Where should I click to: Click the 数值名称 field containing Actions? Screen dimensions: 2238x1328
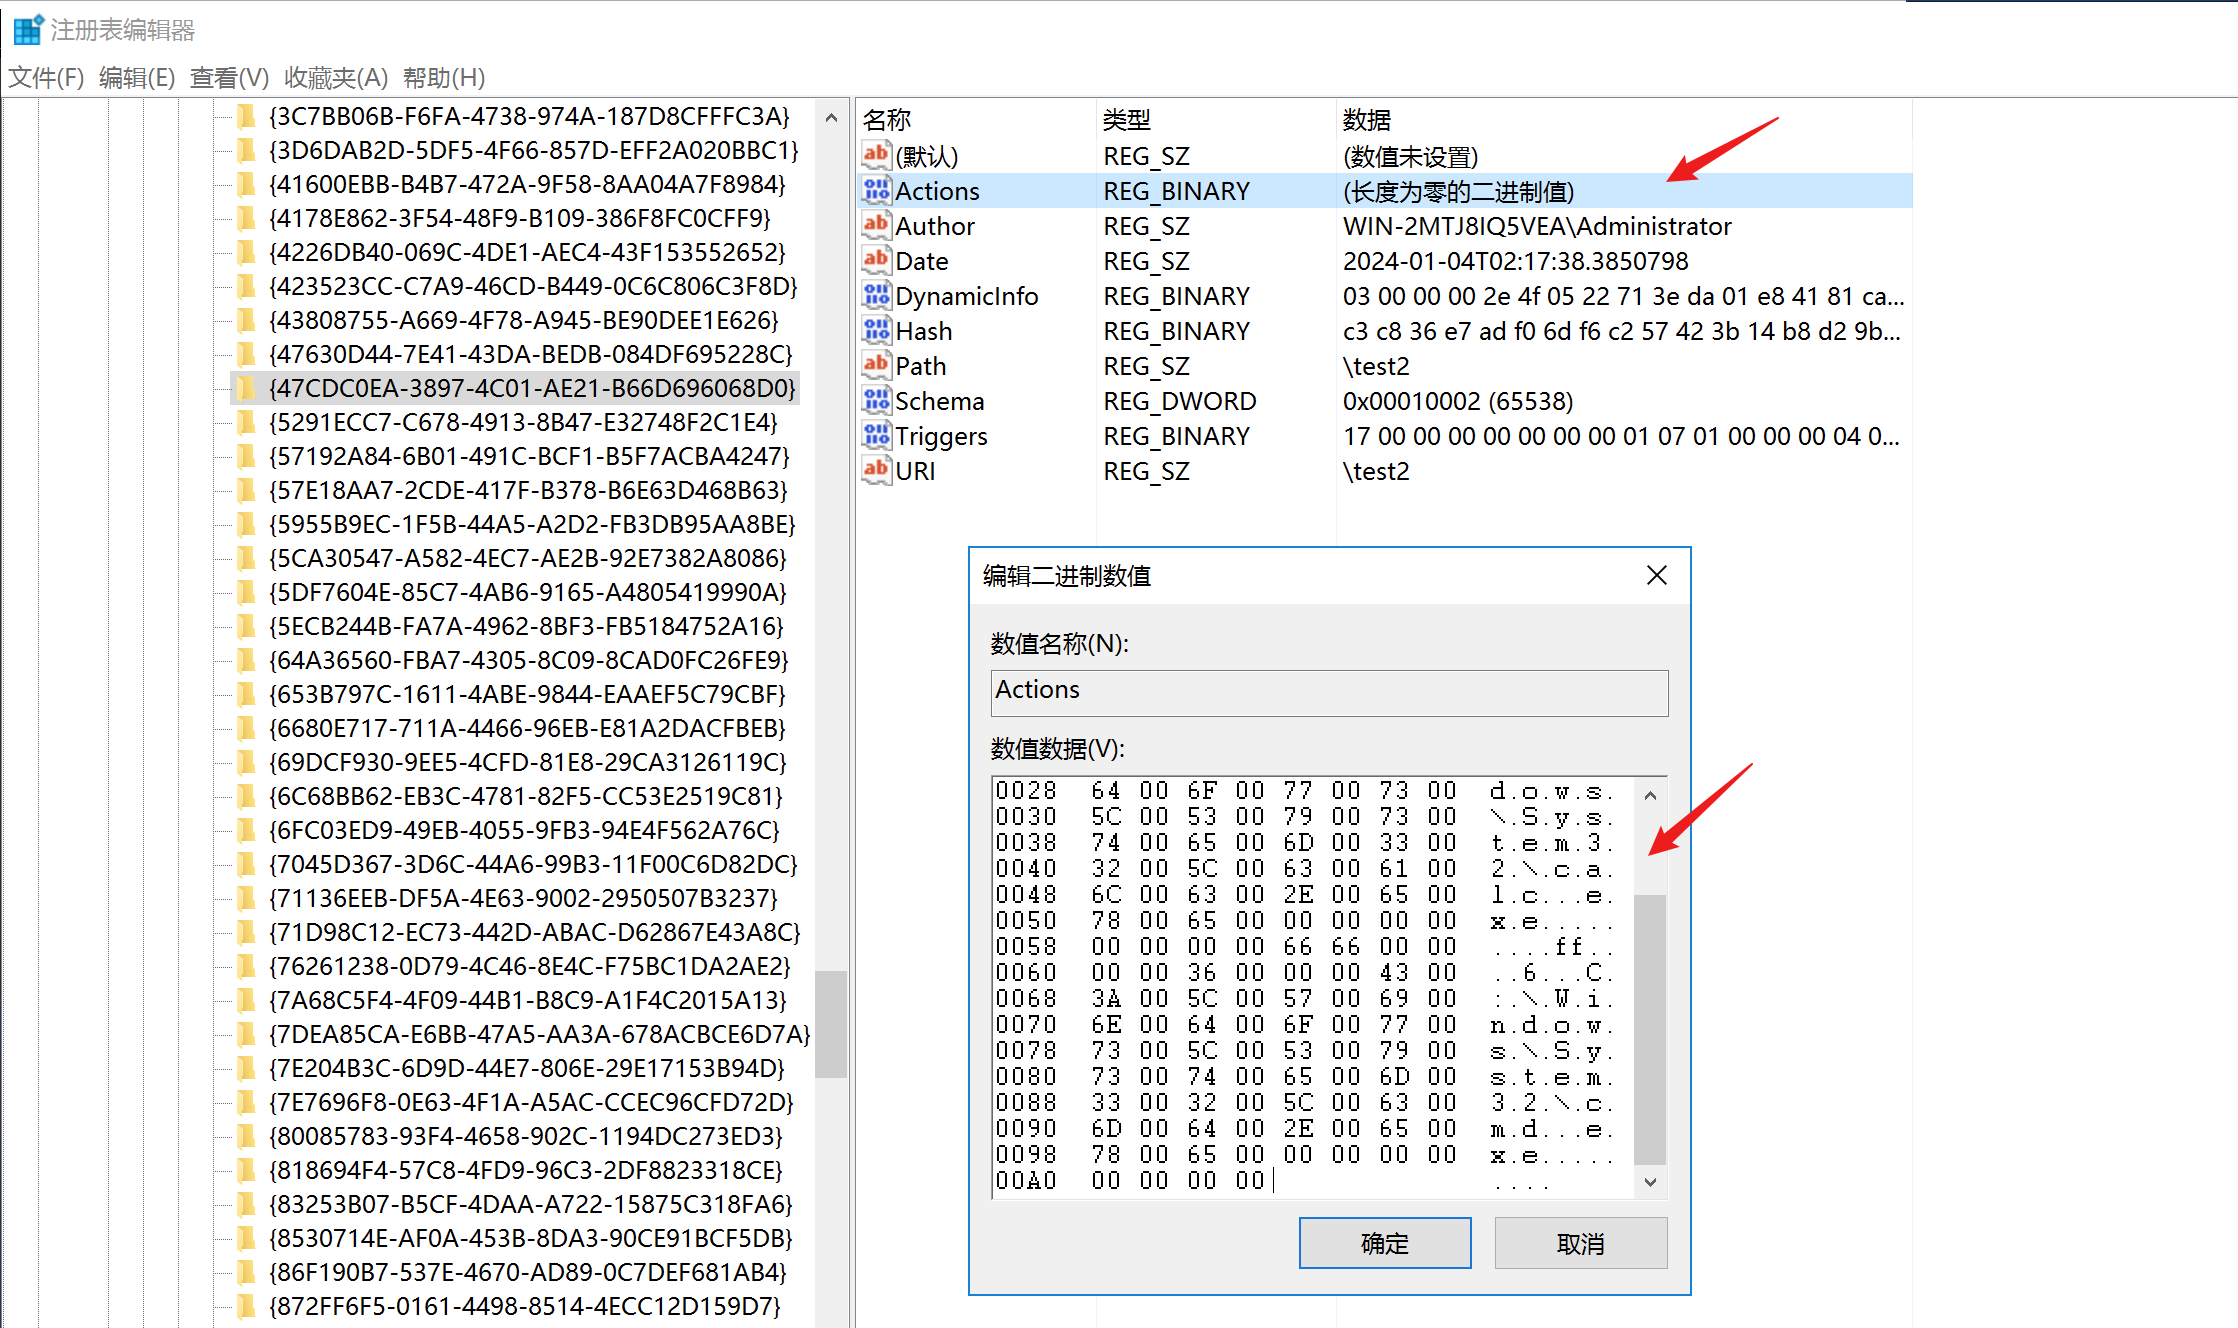pos(1328,692)
